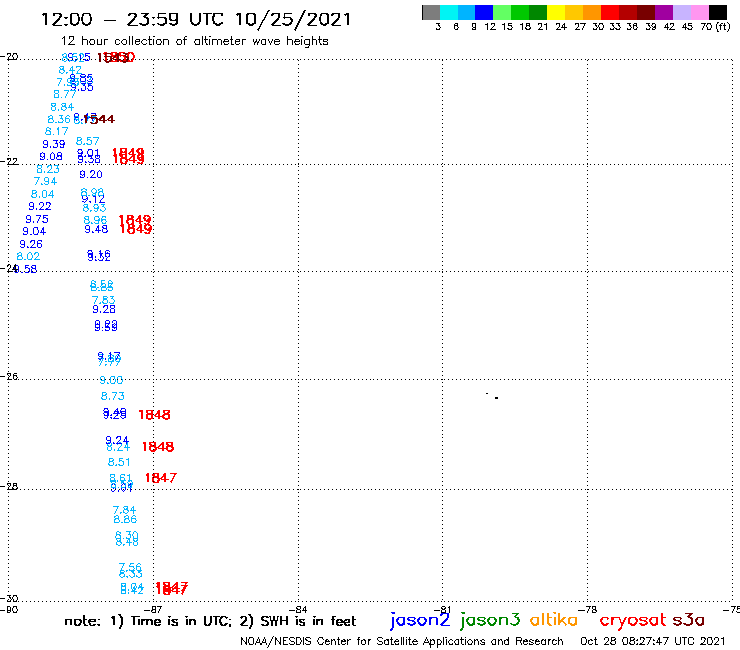Click the wave height value 8.73
This screenshot has height=650, width=740.
pos(113,396)
